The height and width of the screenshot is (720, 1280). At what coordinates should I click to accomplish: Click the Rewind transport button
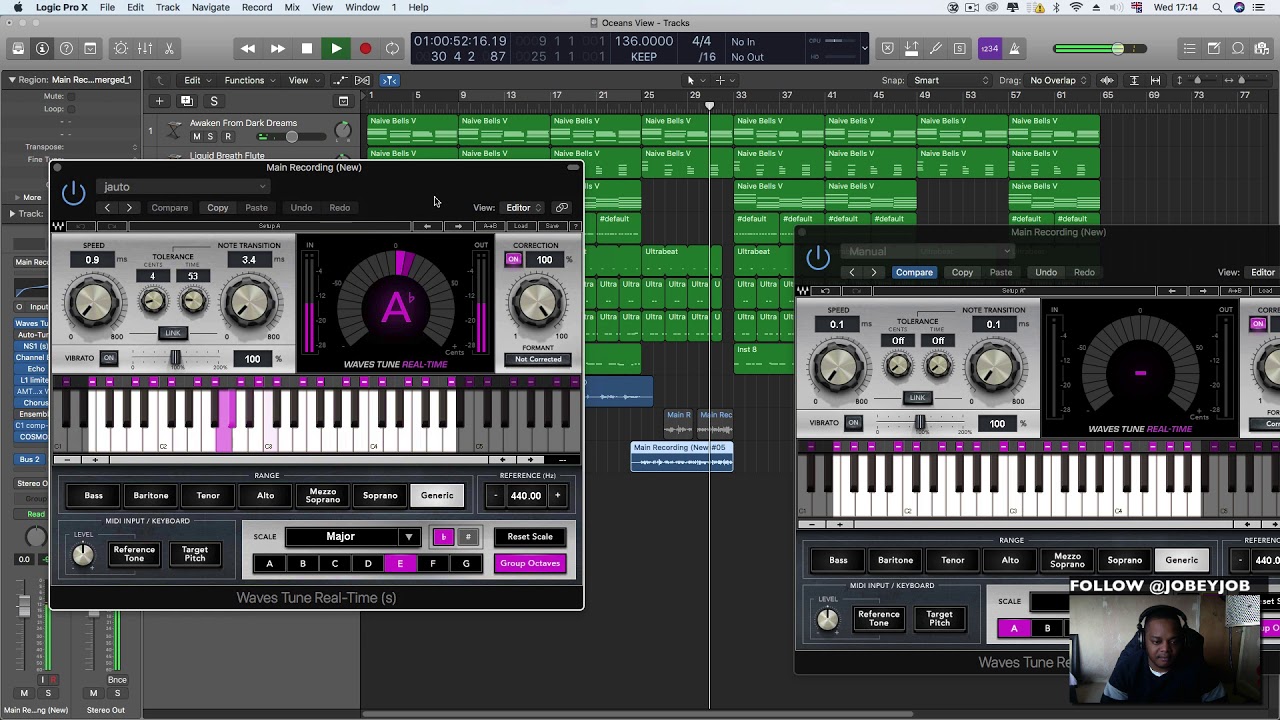click(x=248, y=48)
